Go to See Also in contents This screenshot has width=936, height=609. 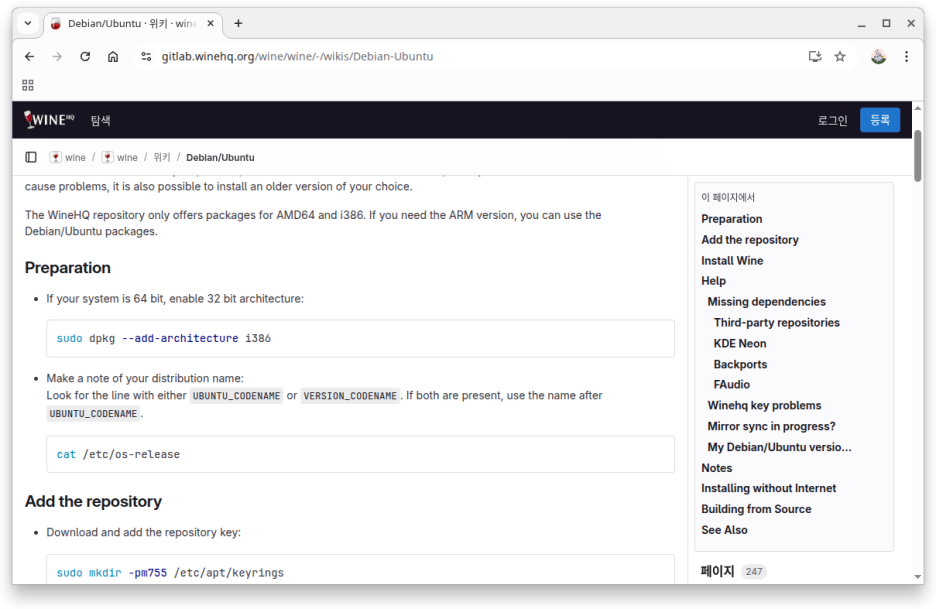click(724, 531)
